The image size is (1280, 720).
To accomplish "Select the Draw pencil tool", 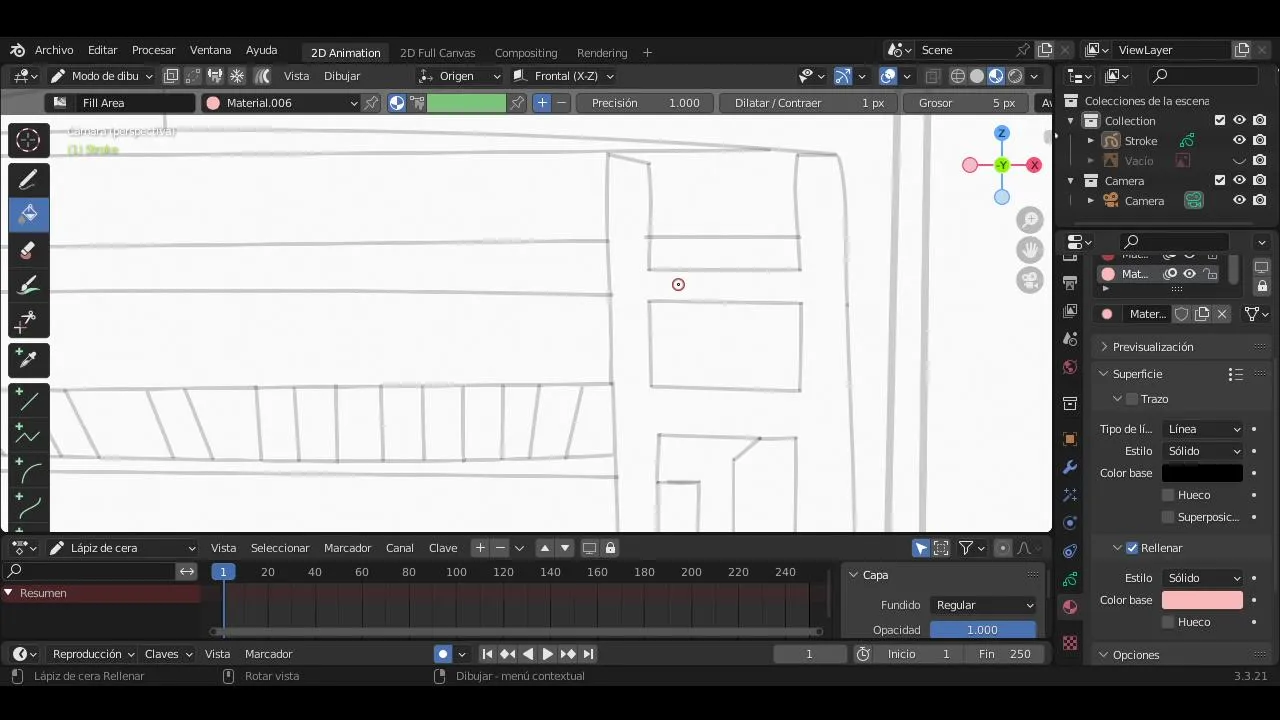I will (28, 180).
